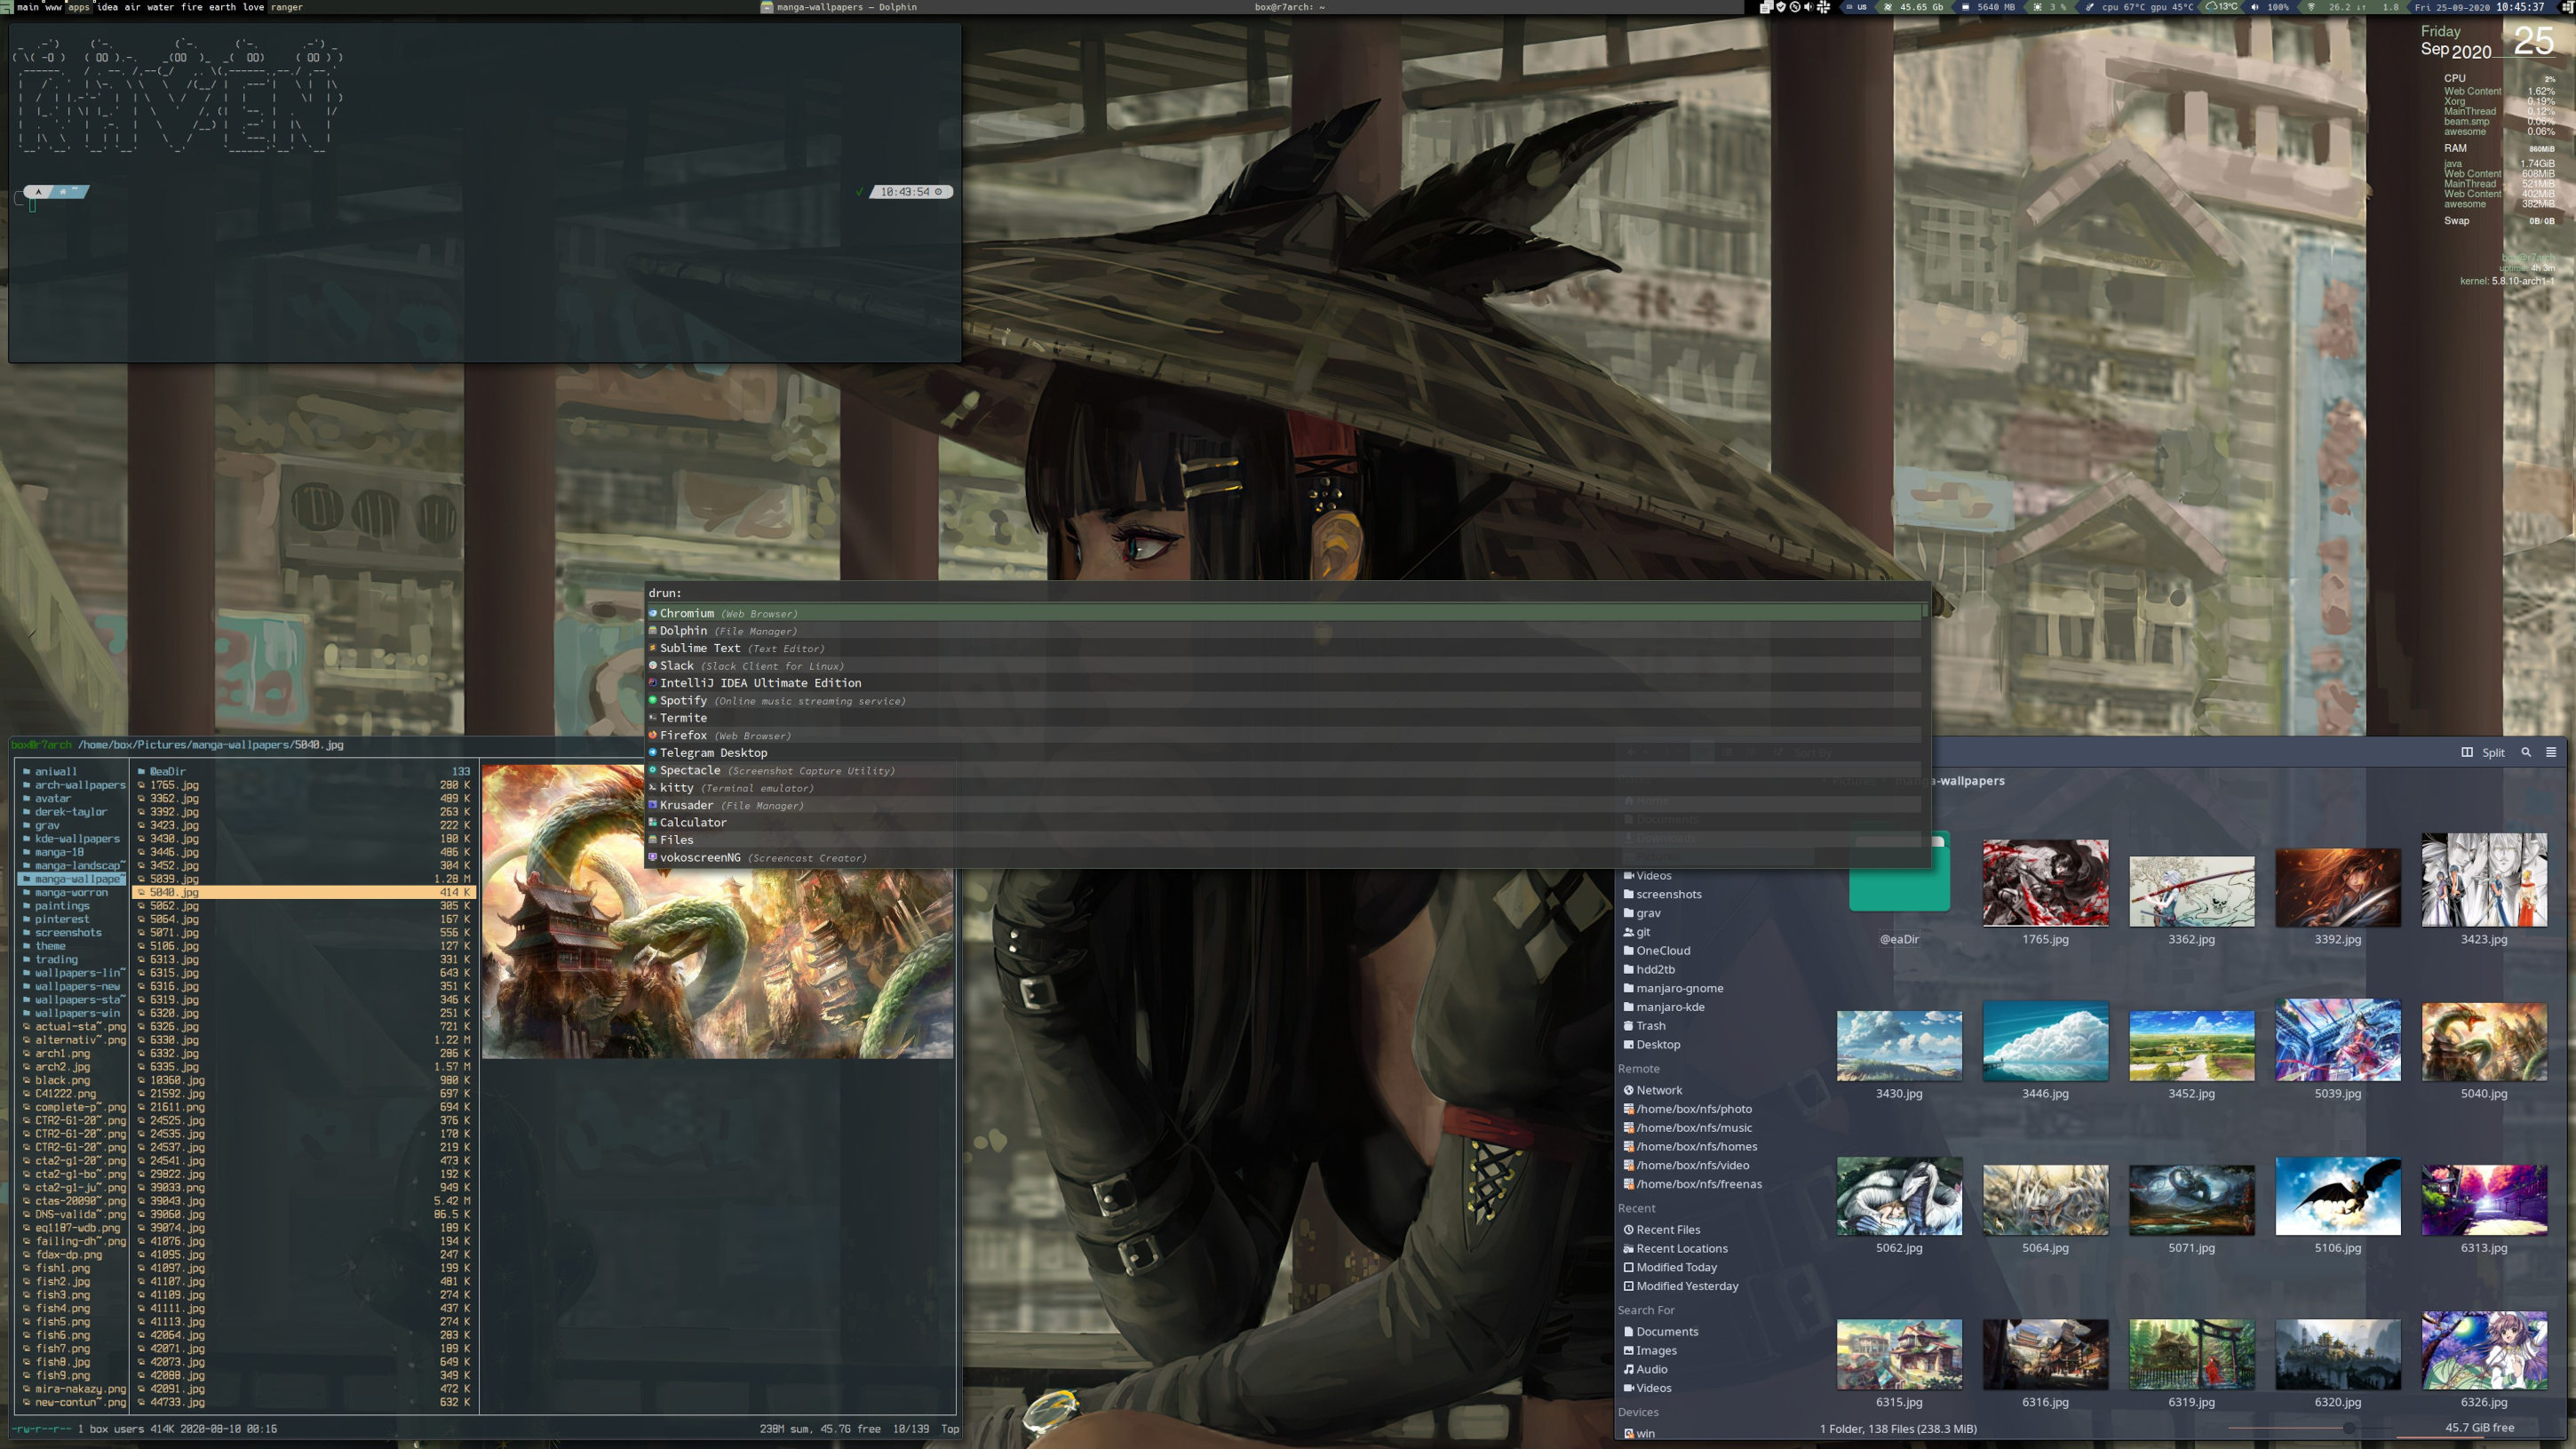Switch to the 'ranger' workspace tag
This screenshot has width=2576, height=1449.
point(286,7)
